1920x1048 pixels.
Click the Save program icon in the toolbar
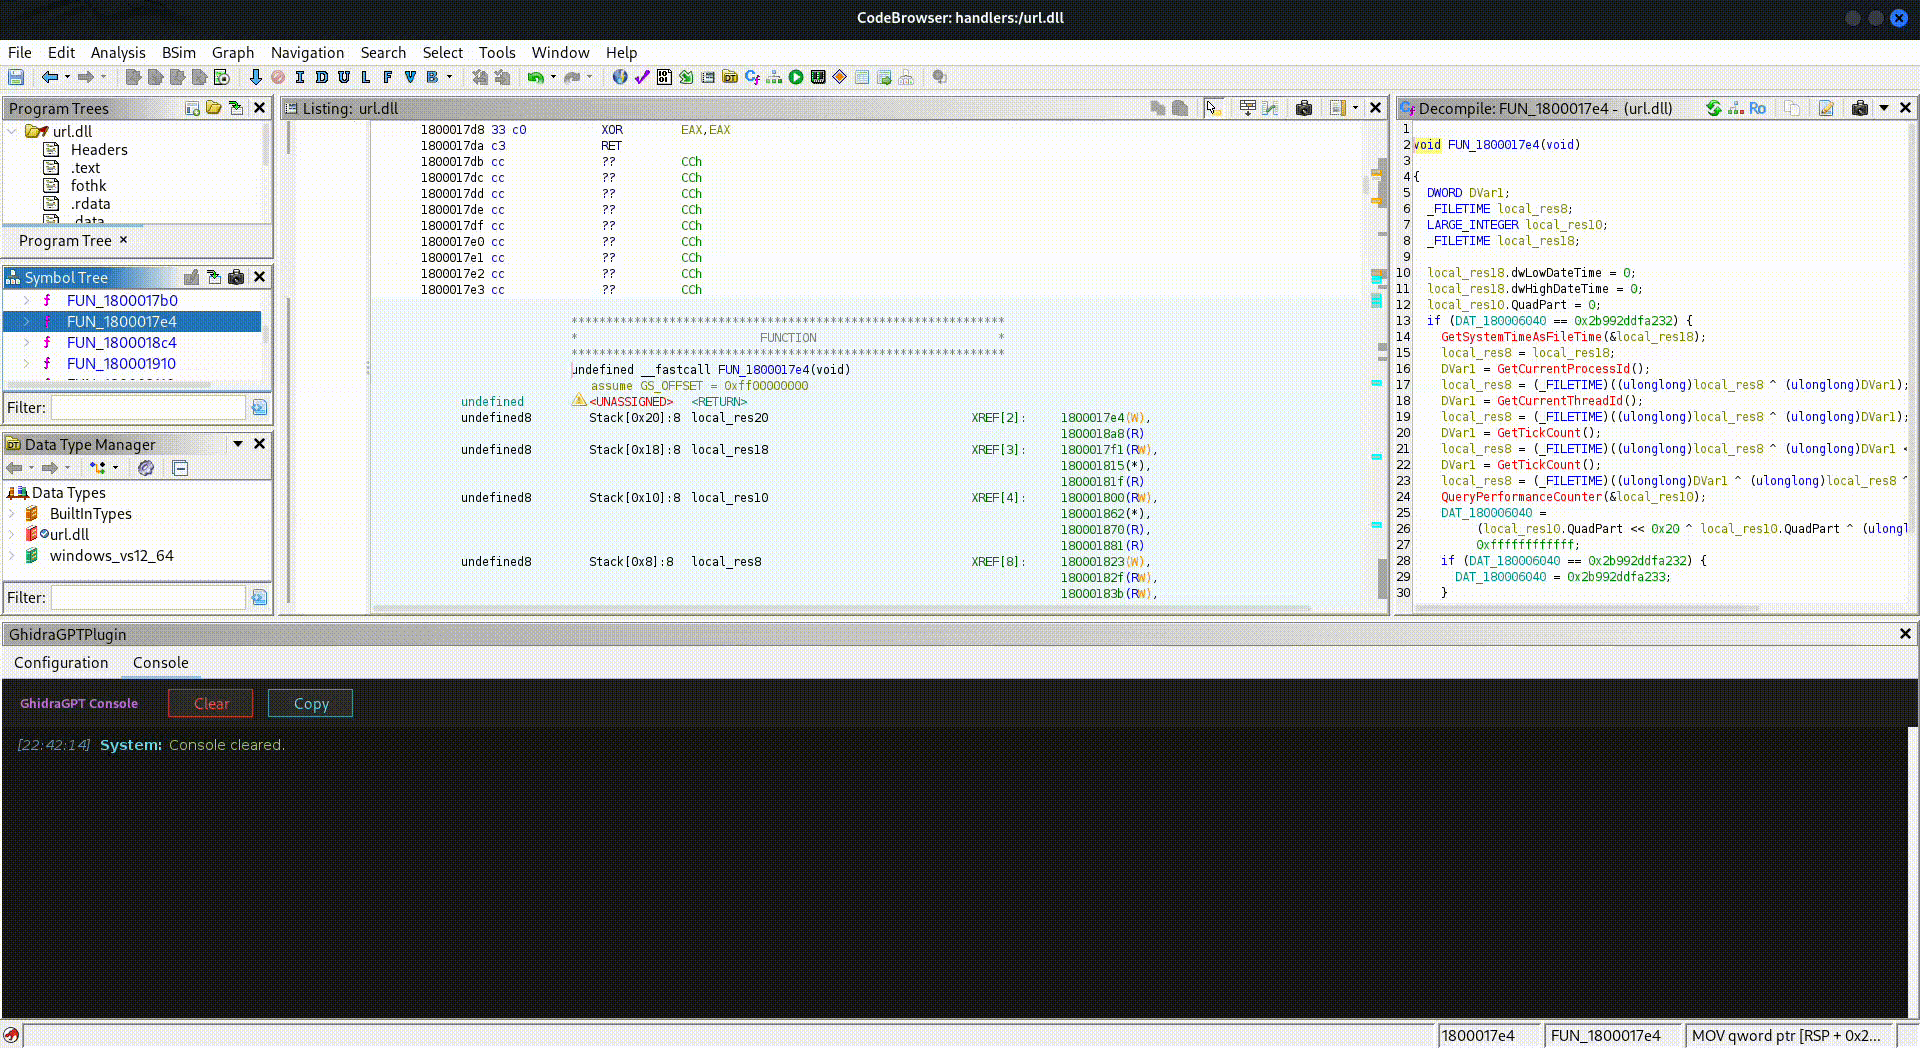click(16, 77)
